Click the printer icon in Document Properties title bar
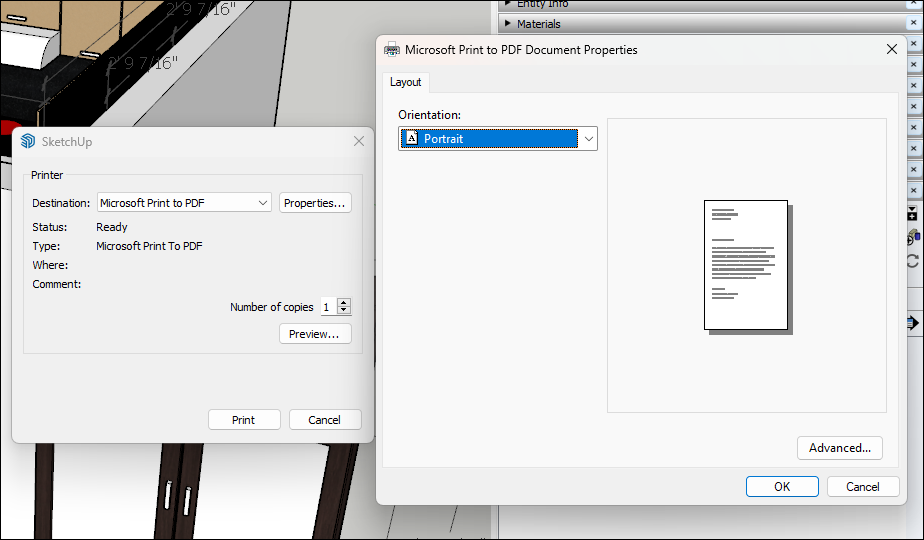Image resolution: width=924 pixels, height=540 pixels. click(392, 50)
